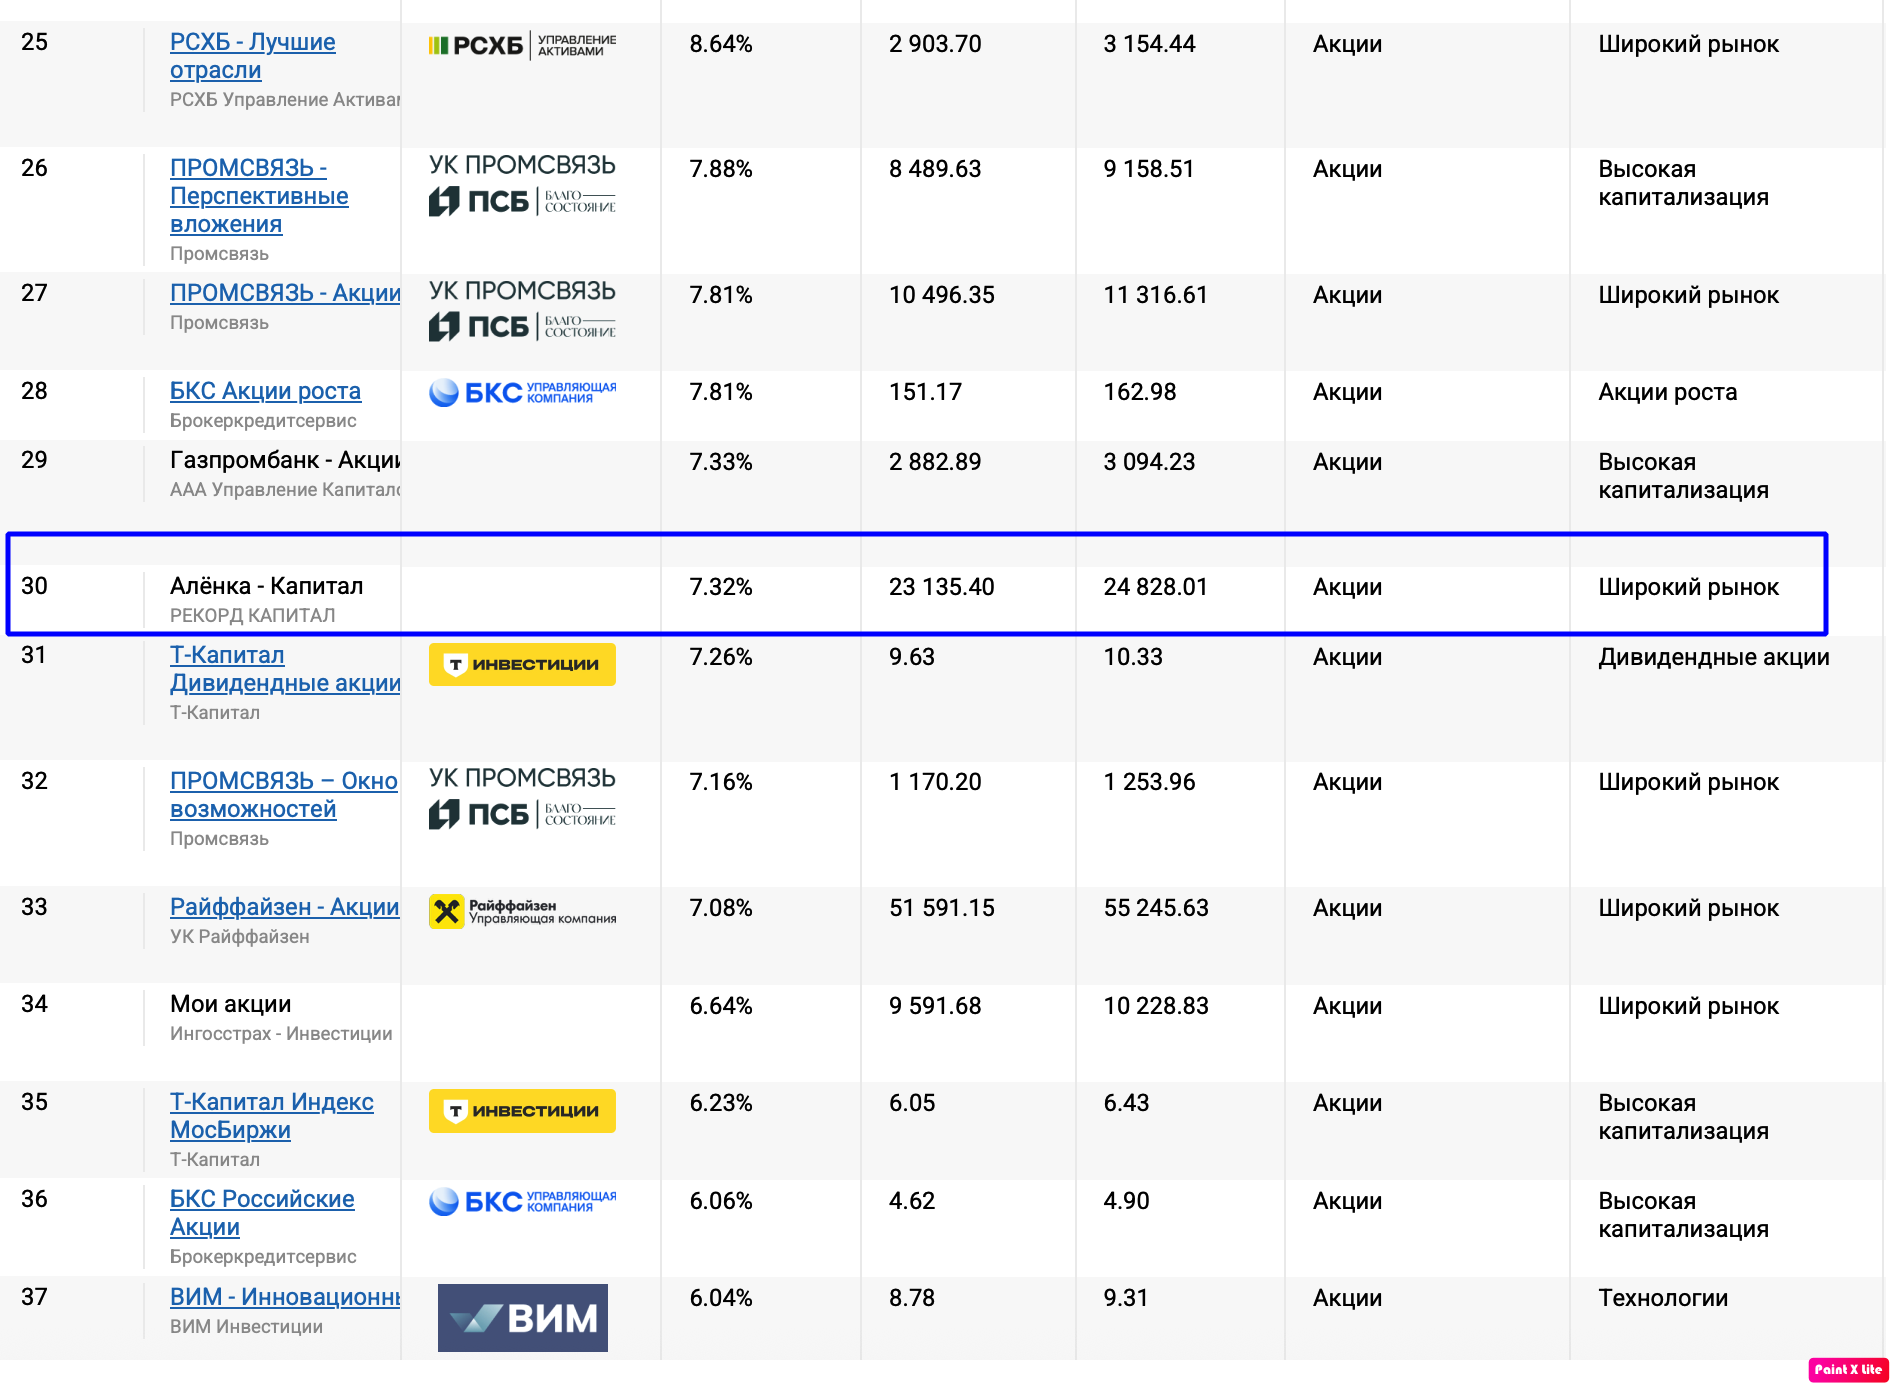
Task: Click the Paint X lite badge
Action: (x=1847, y=1369)
